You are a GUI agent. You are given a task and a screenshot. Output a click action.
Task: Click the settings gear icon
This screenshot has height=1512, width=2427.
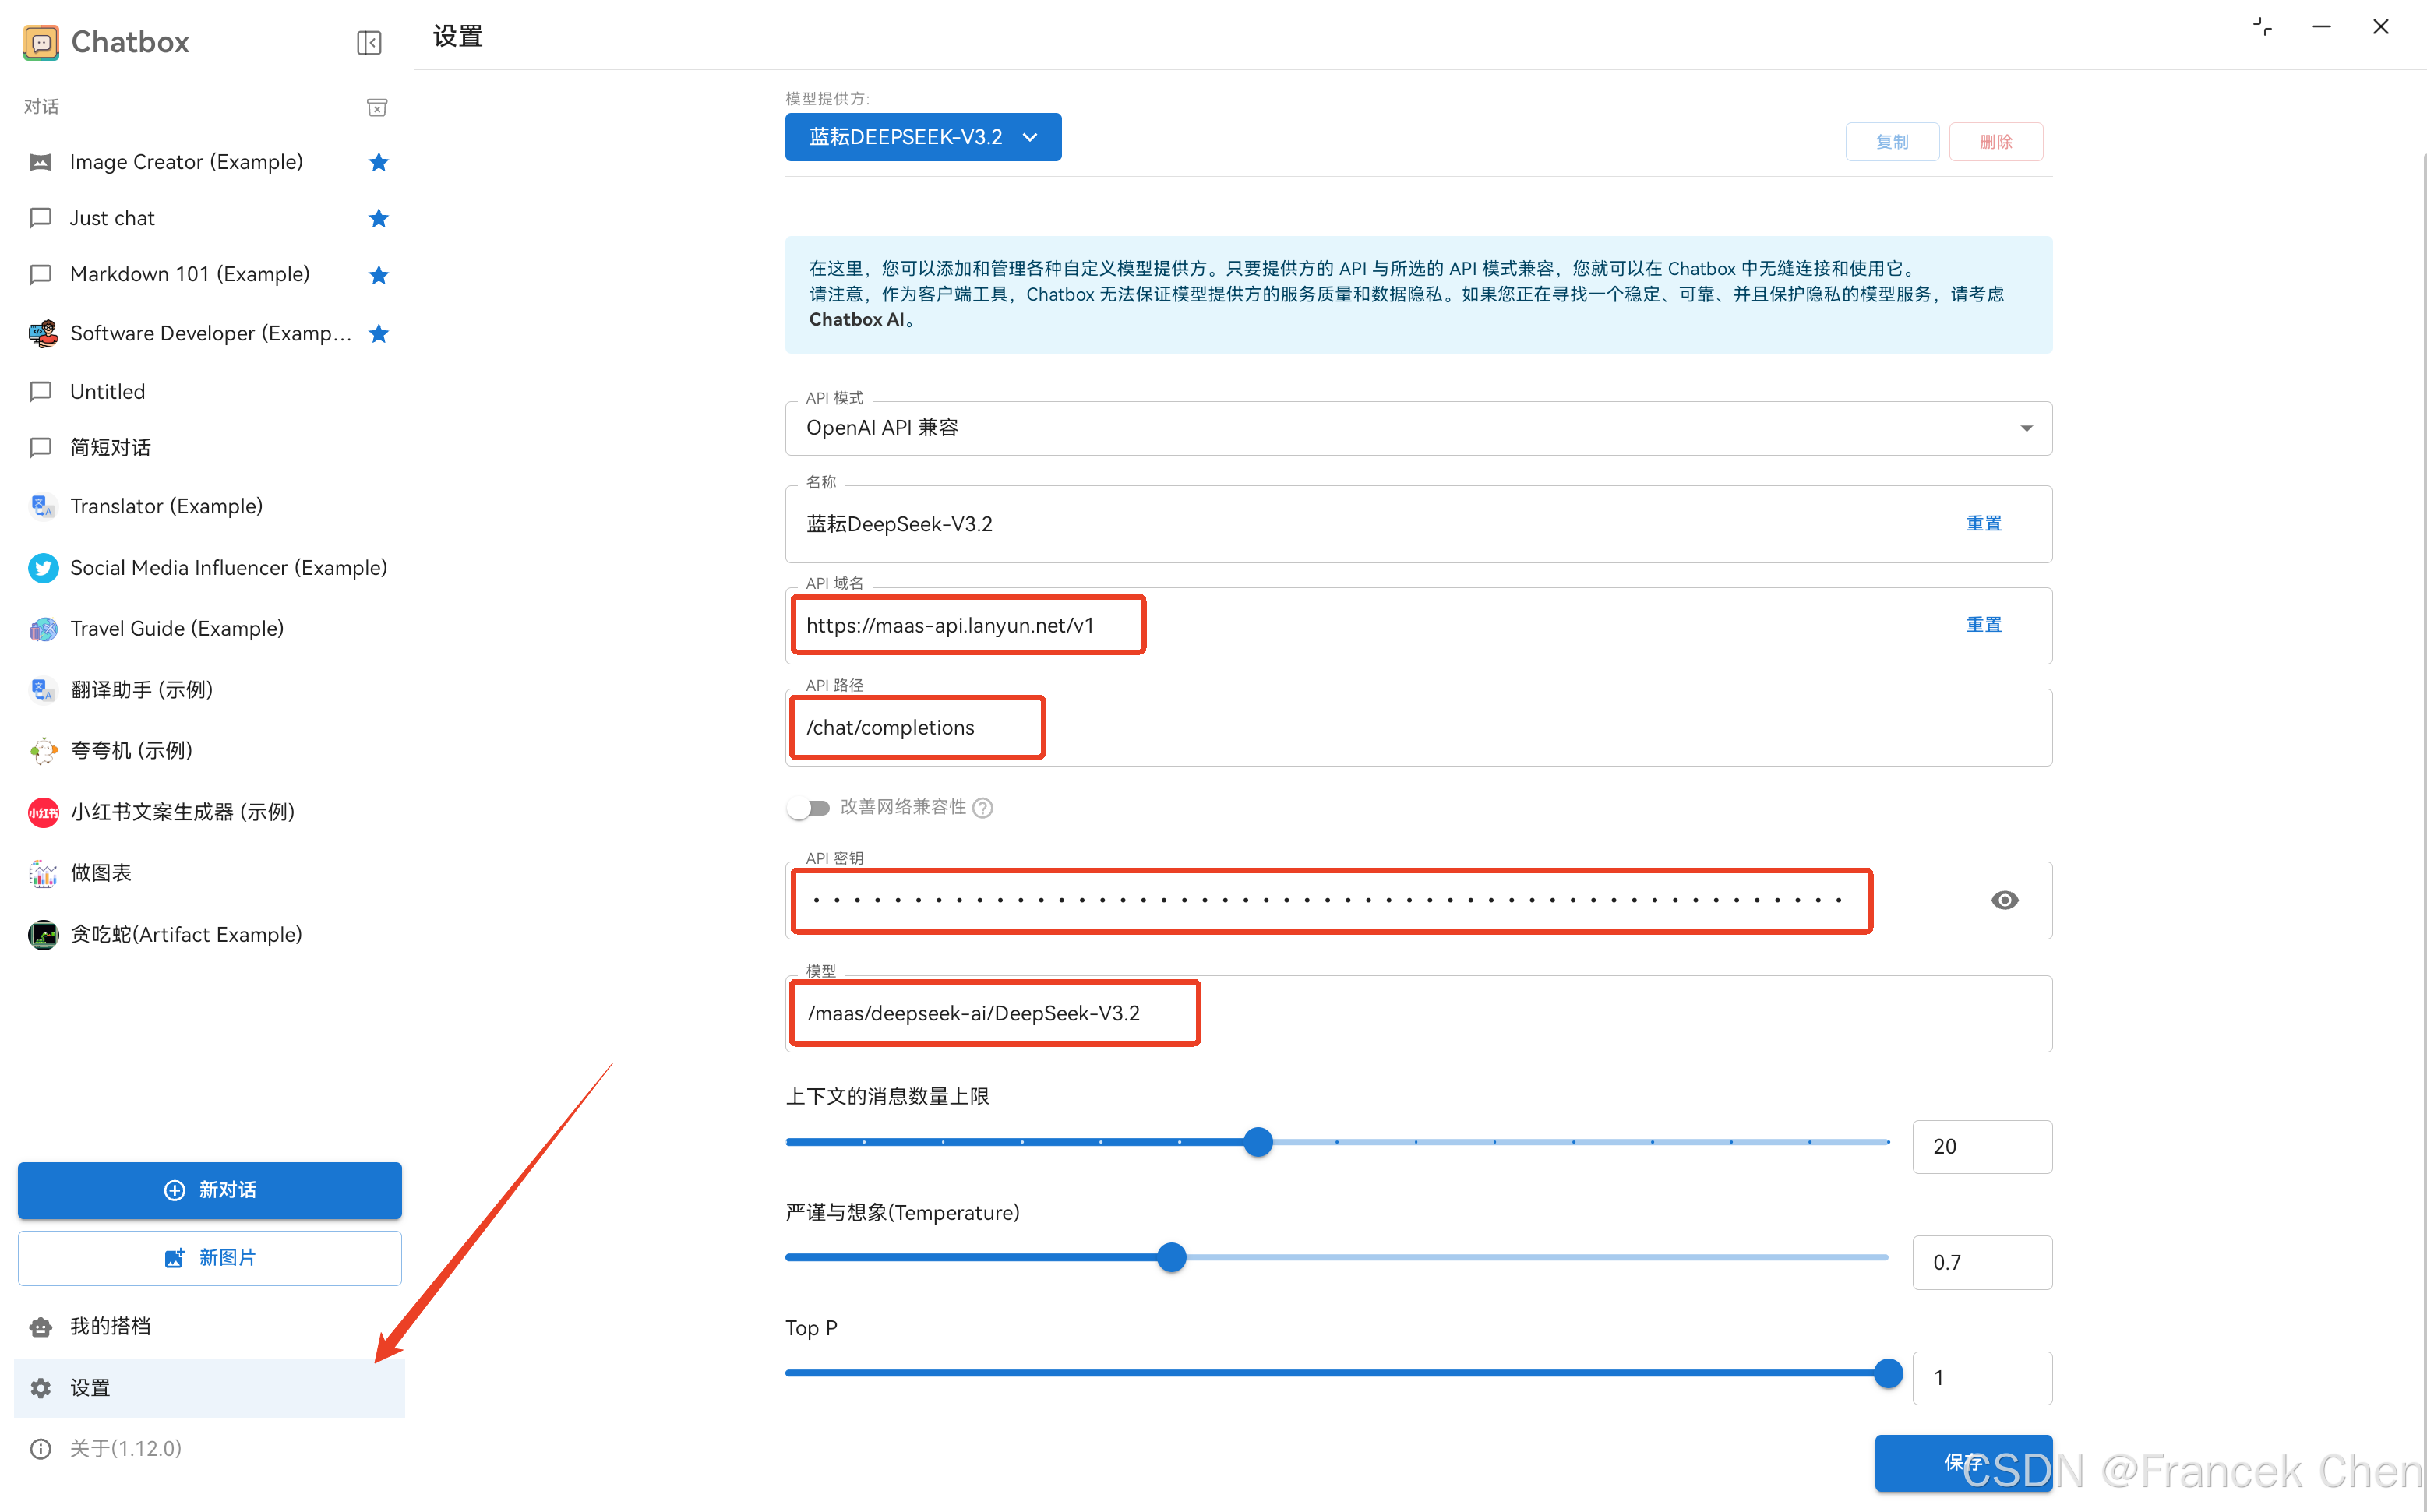(41, 1388)
